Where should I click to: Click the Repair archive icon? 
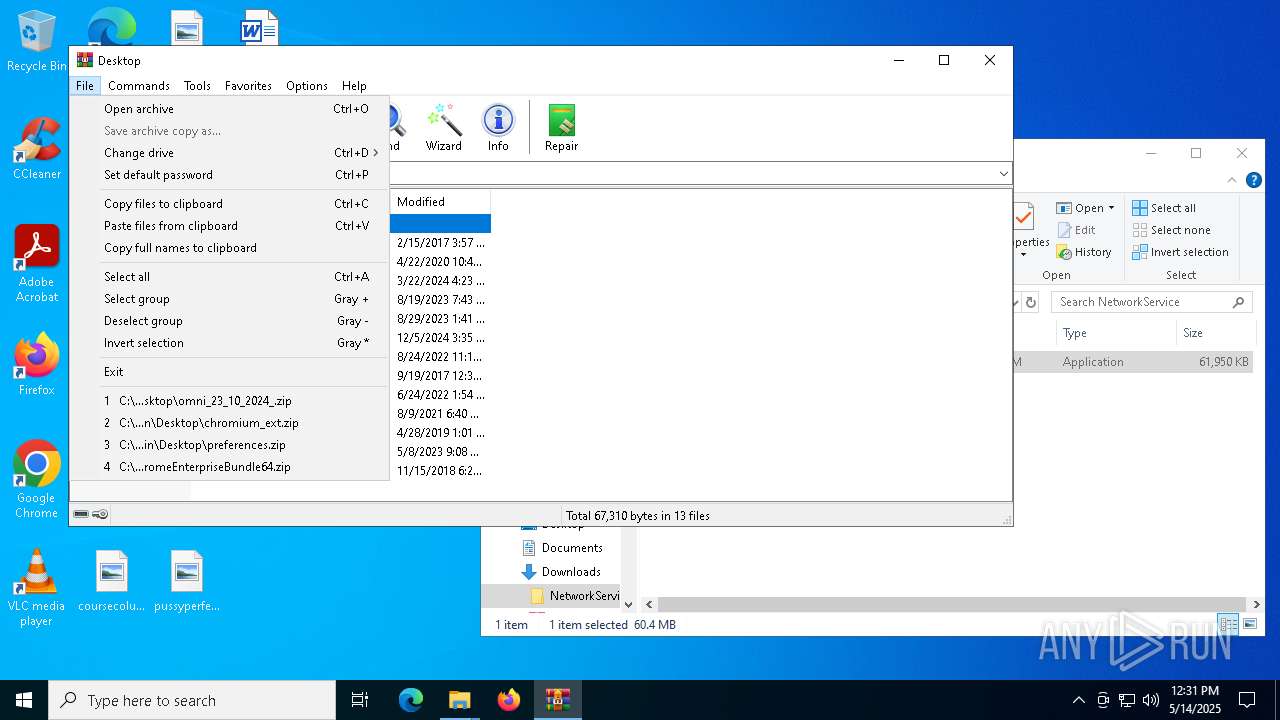tap(561, 127)
